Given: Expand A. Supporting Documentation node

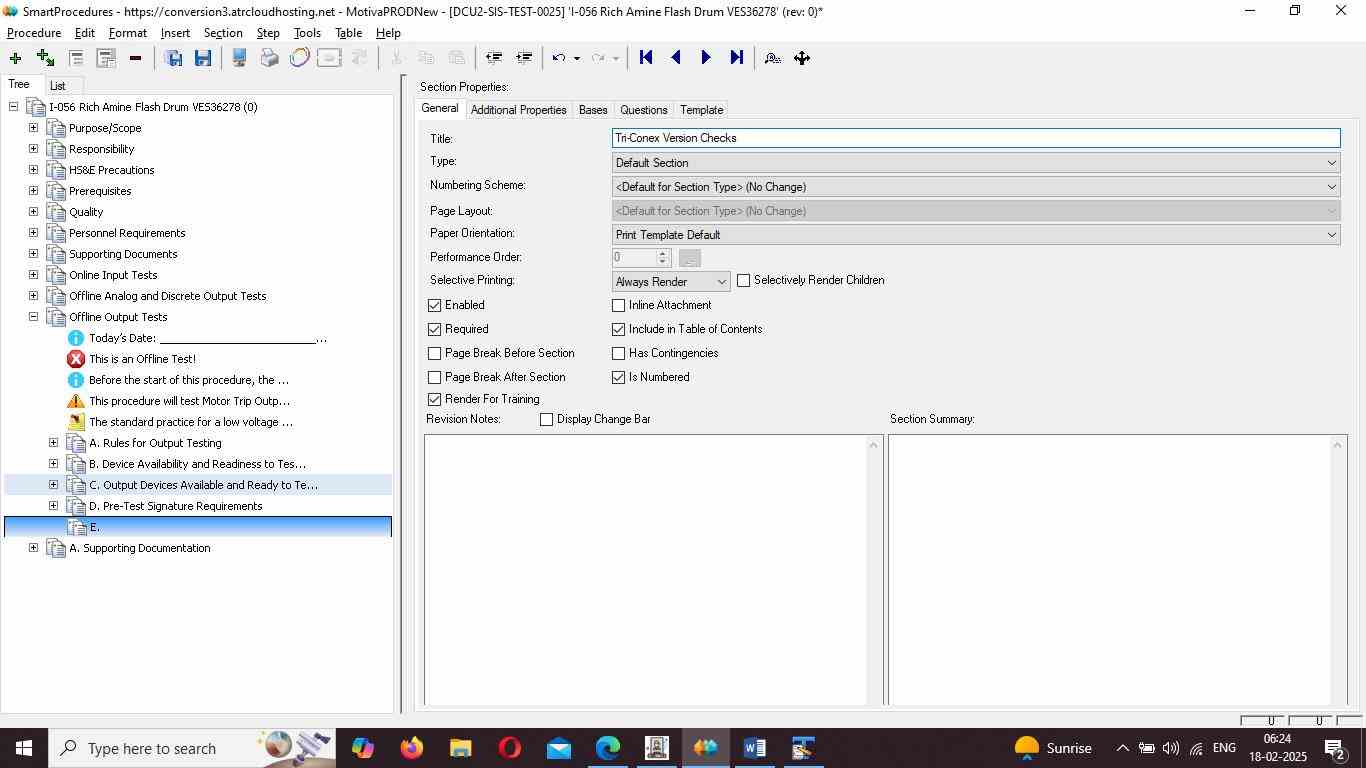Looking at the screenshot, I should pos(33,548).
